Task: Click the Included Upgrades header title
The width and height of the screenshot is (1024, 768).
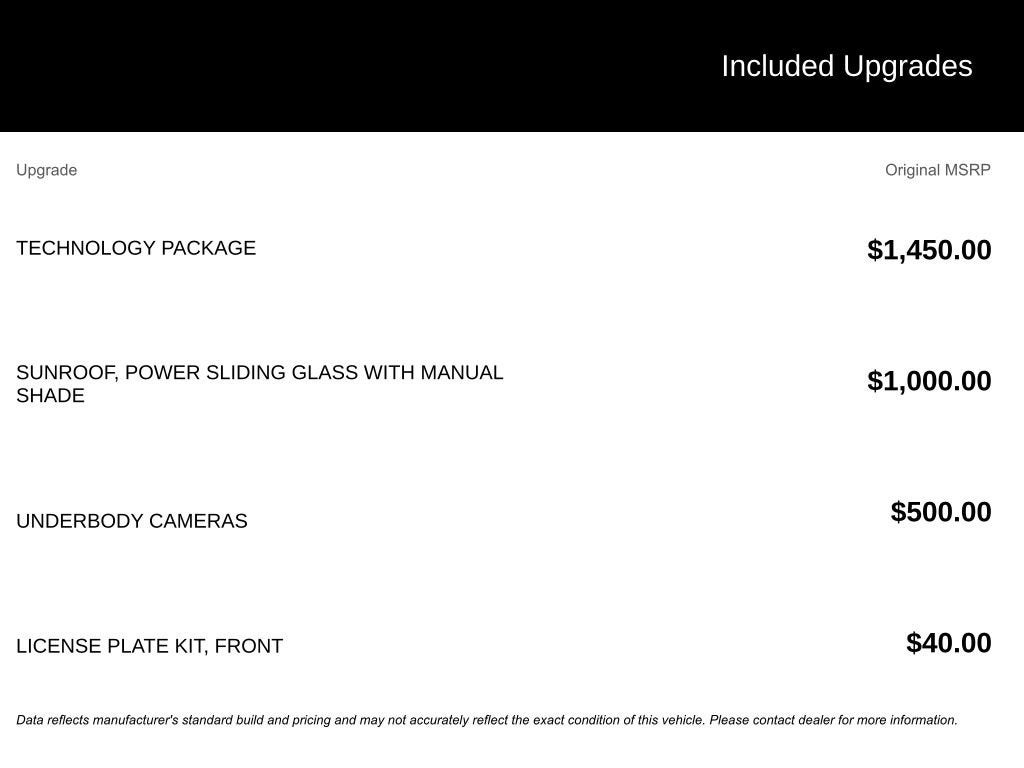Action: tap(846, 66)
